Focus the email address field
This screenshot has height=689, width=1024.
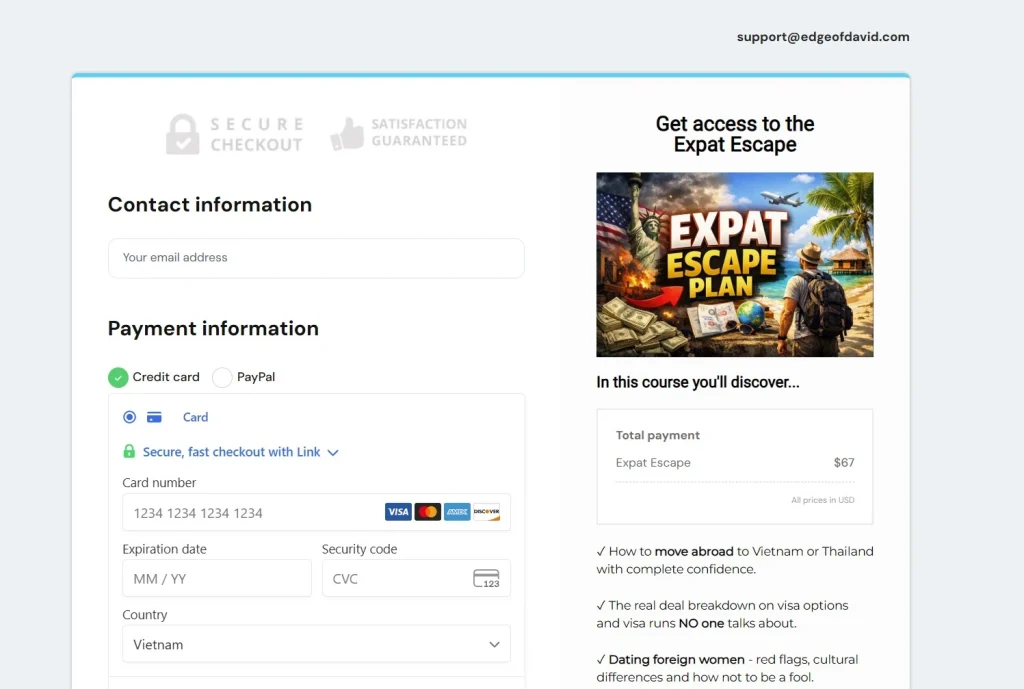coord(316,258)
